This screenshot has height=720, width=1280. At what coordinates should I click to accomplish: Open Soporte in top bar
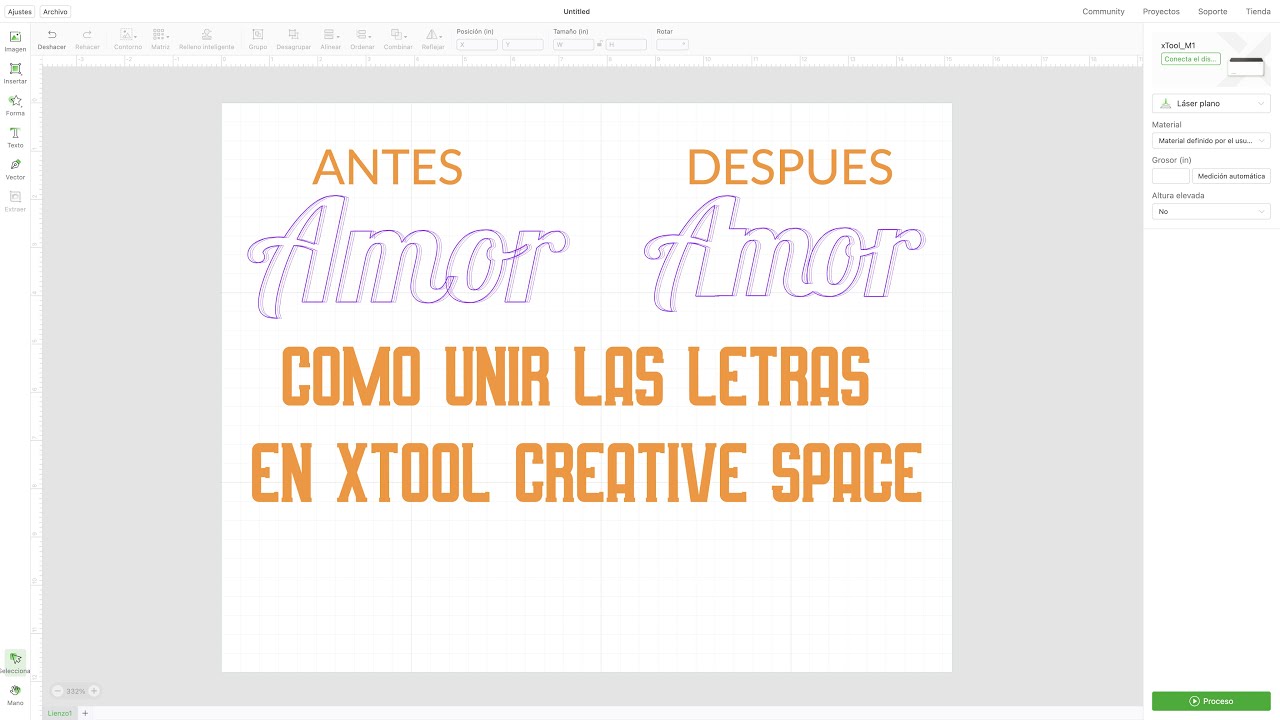(1212, 12)
